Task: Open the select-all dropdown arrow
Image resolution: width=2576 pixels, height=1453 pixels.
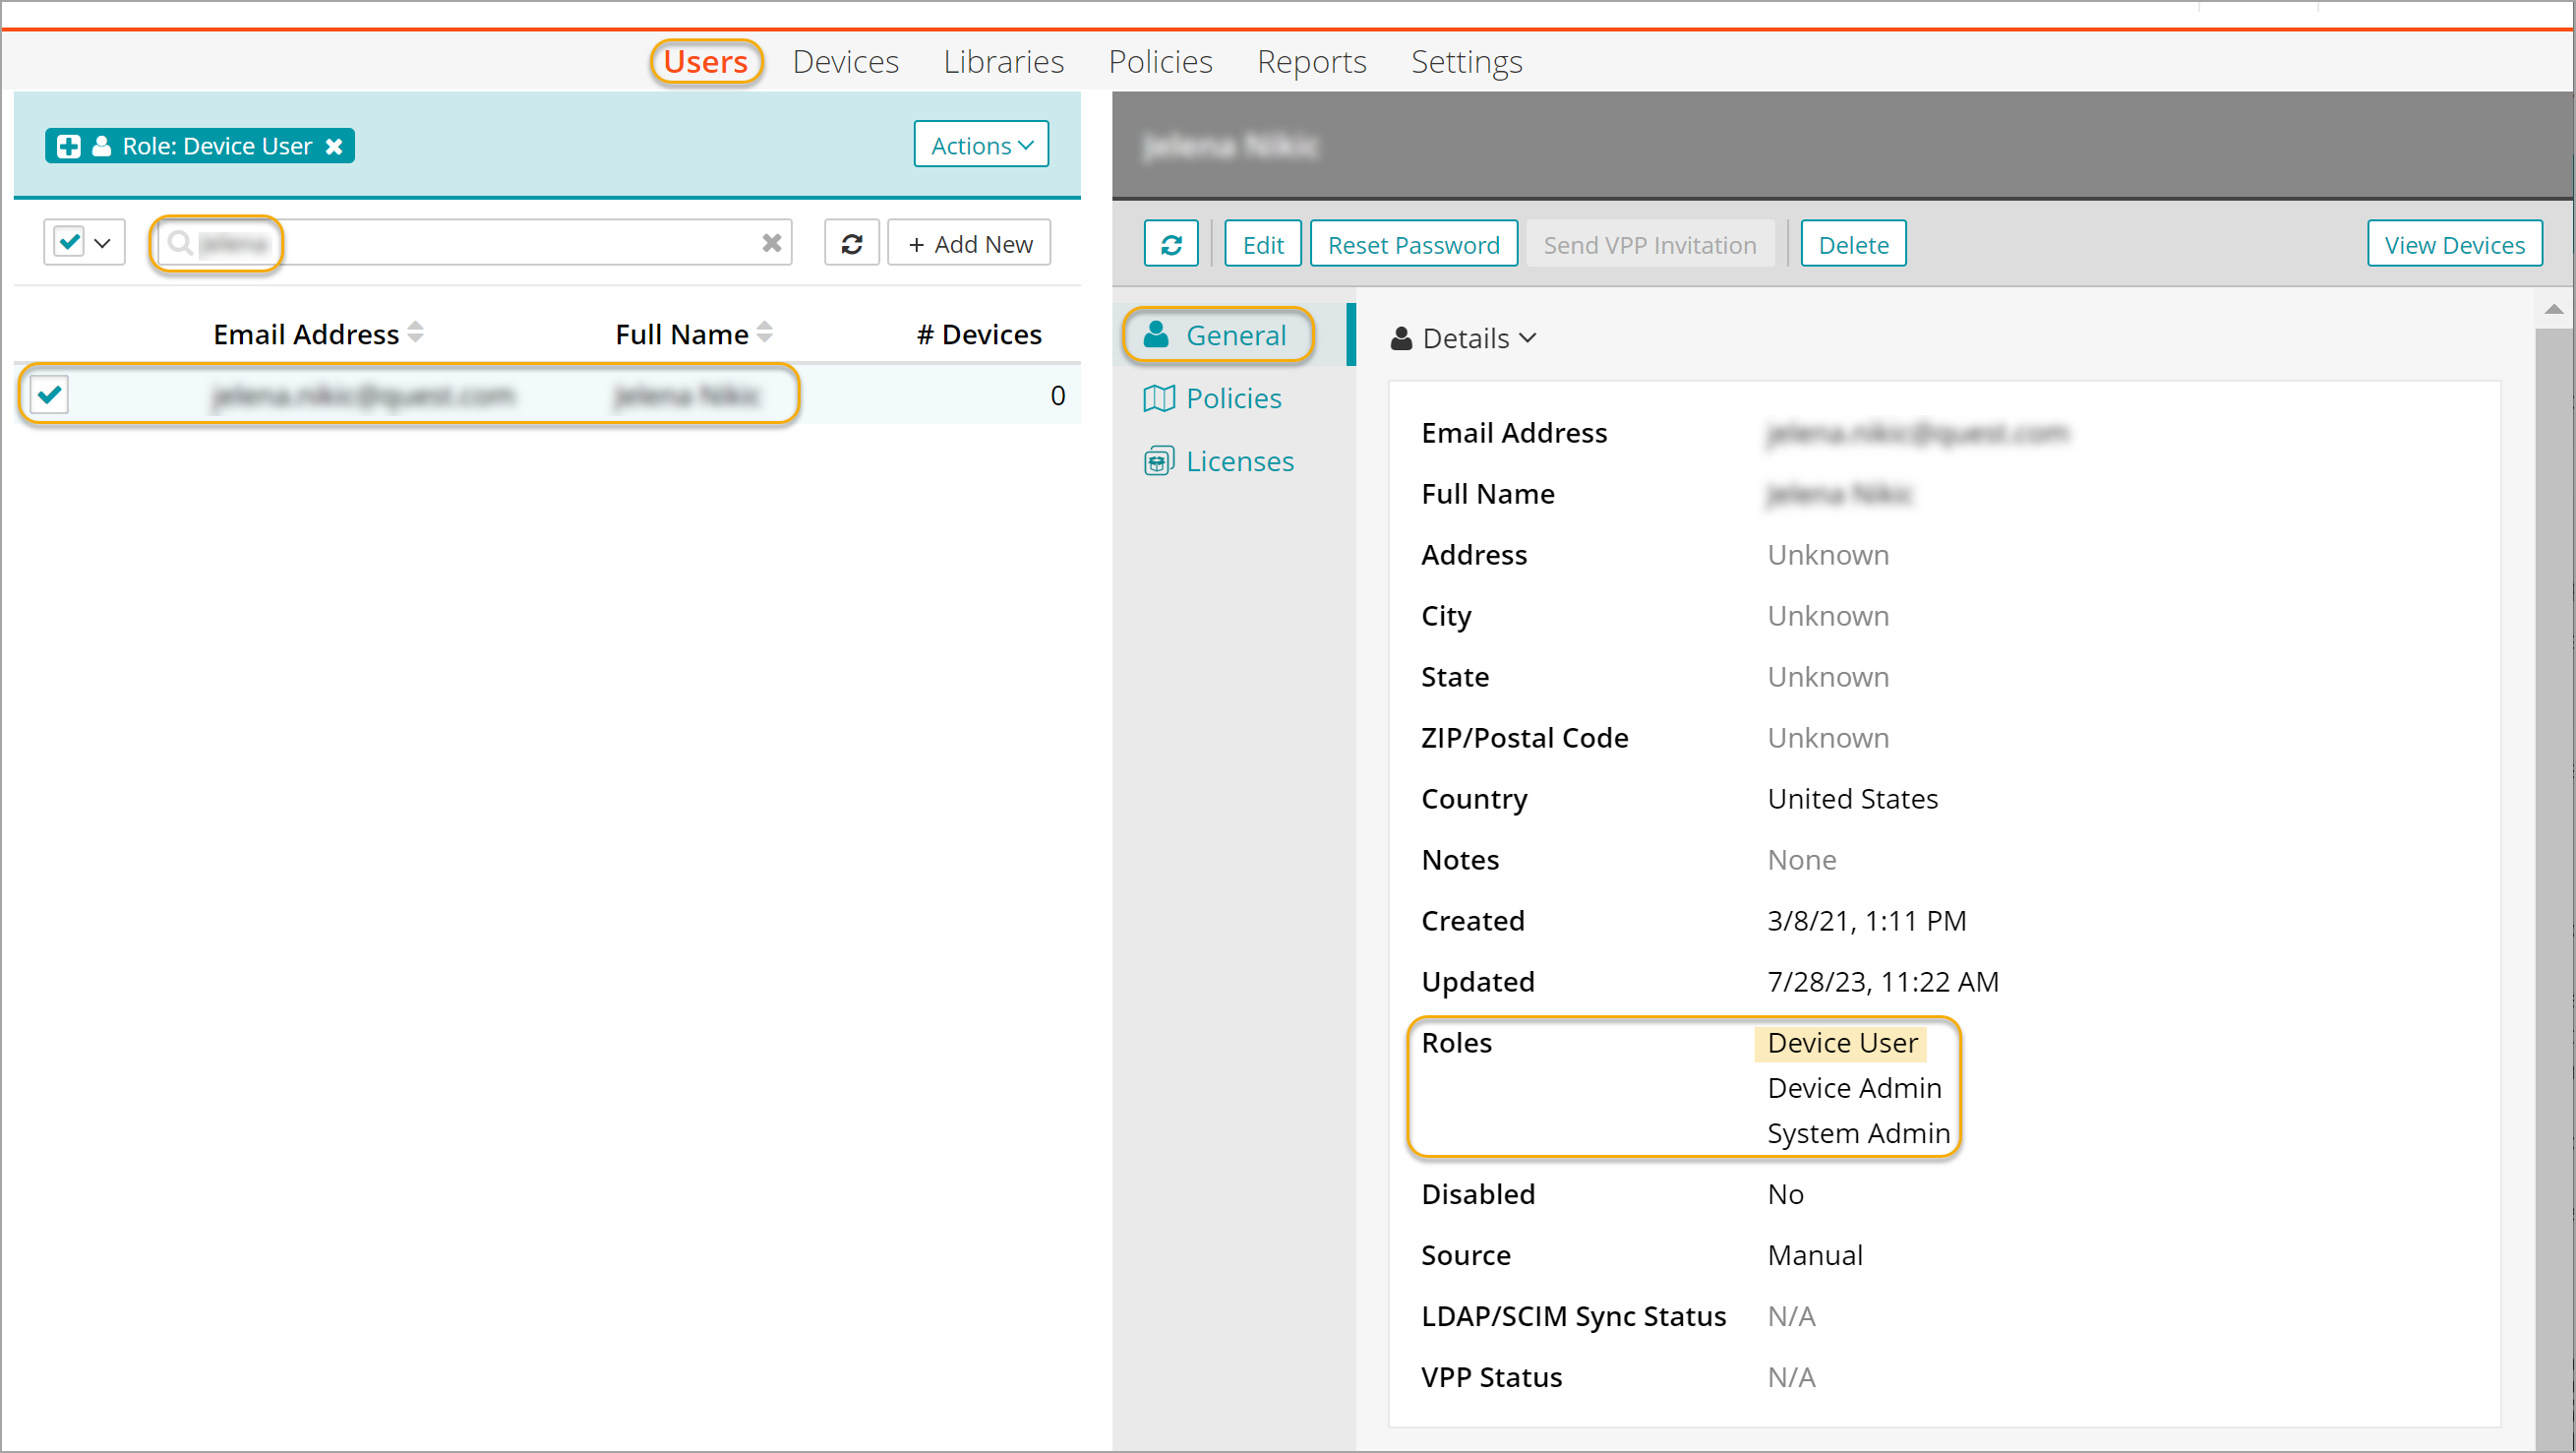Action: [102, 243]
